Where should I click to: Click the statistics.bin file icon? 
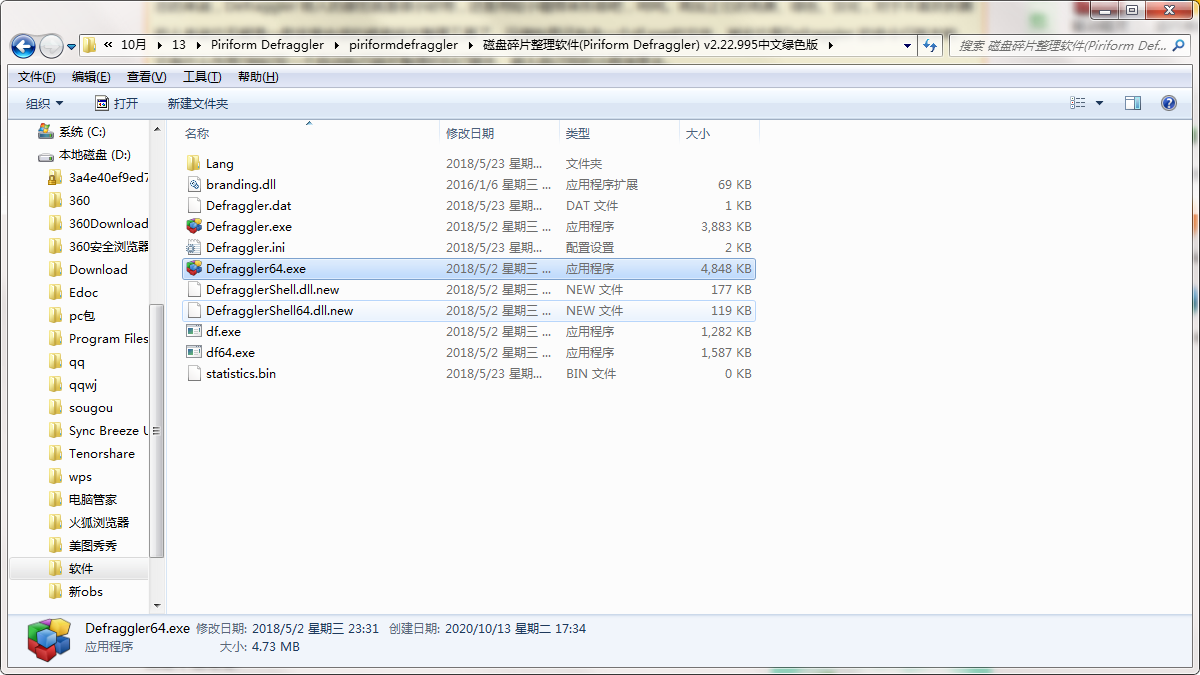[x=194, y=374]
